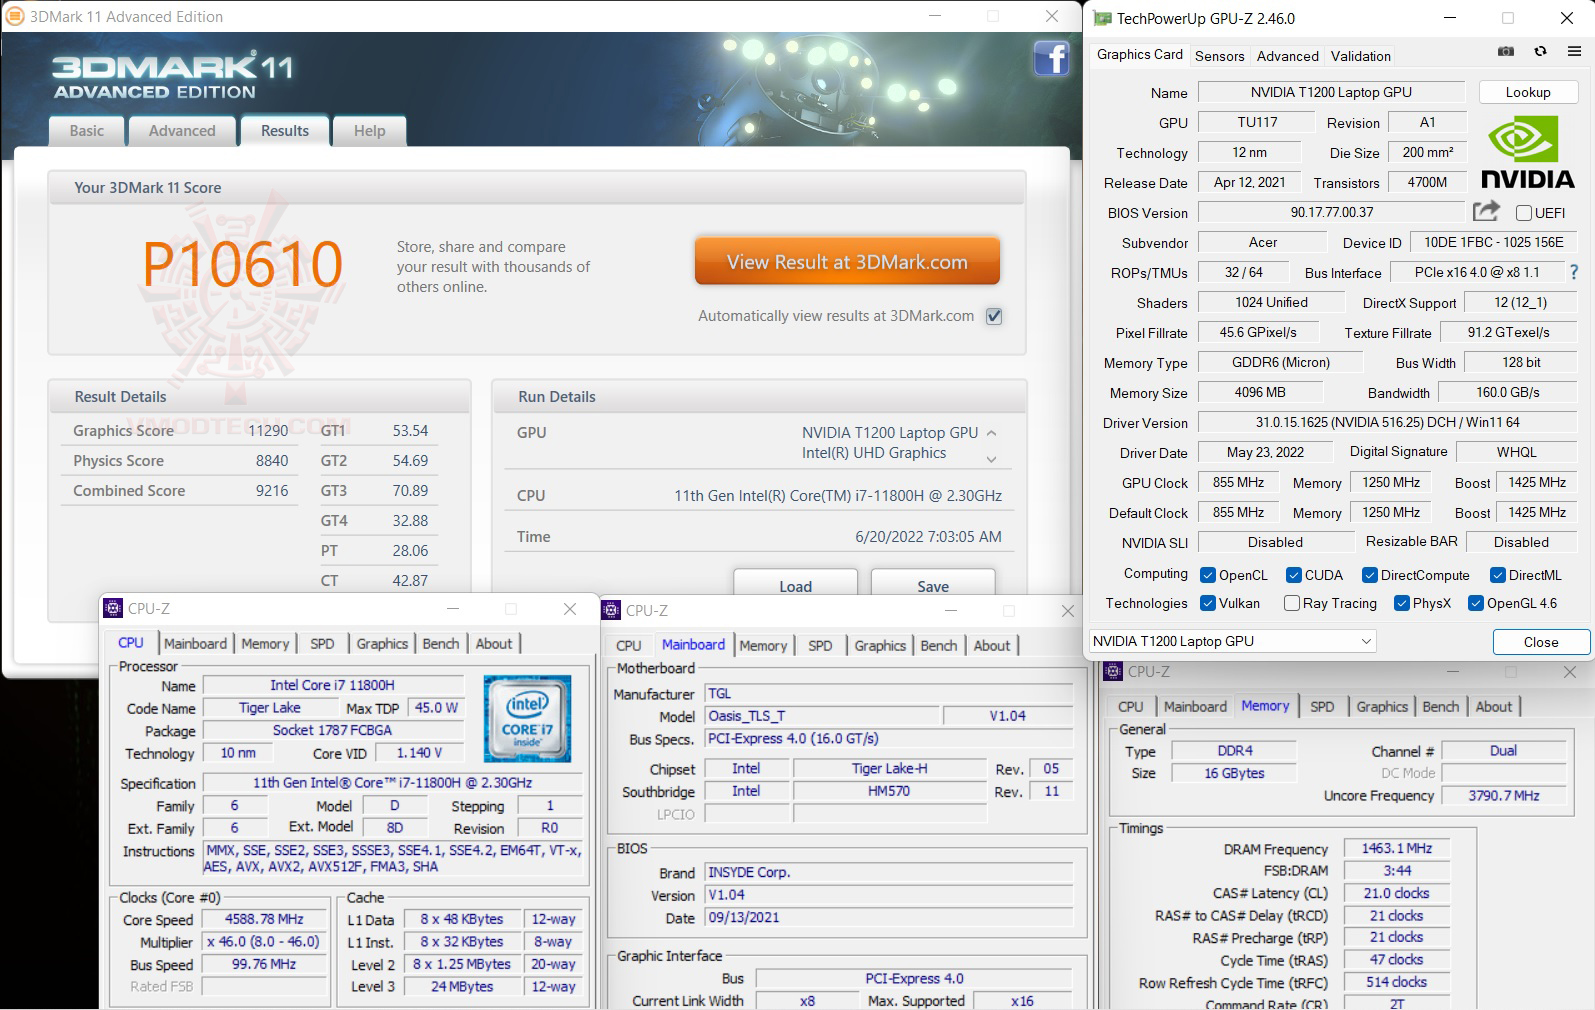Click the P10610 score value
Viewport: 1595px width, 1010px height.
click(x=243, y=264)
